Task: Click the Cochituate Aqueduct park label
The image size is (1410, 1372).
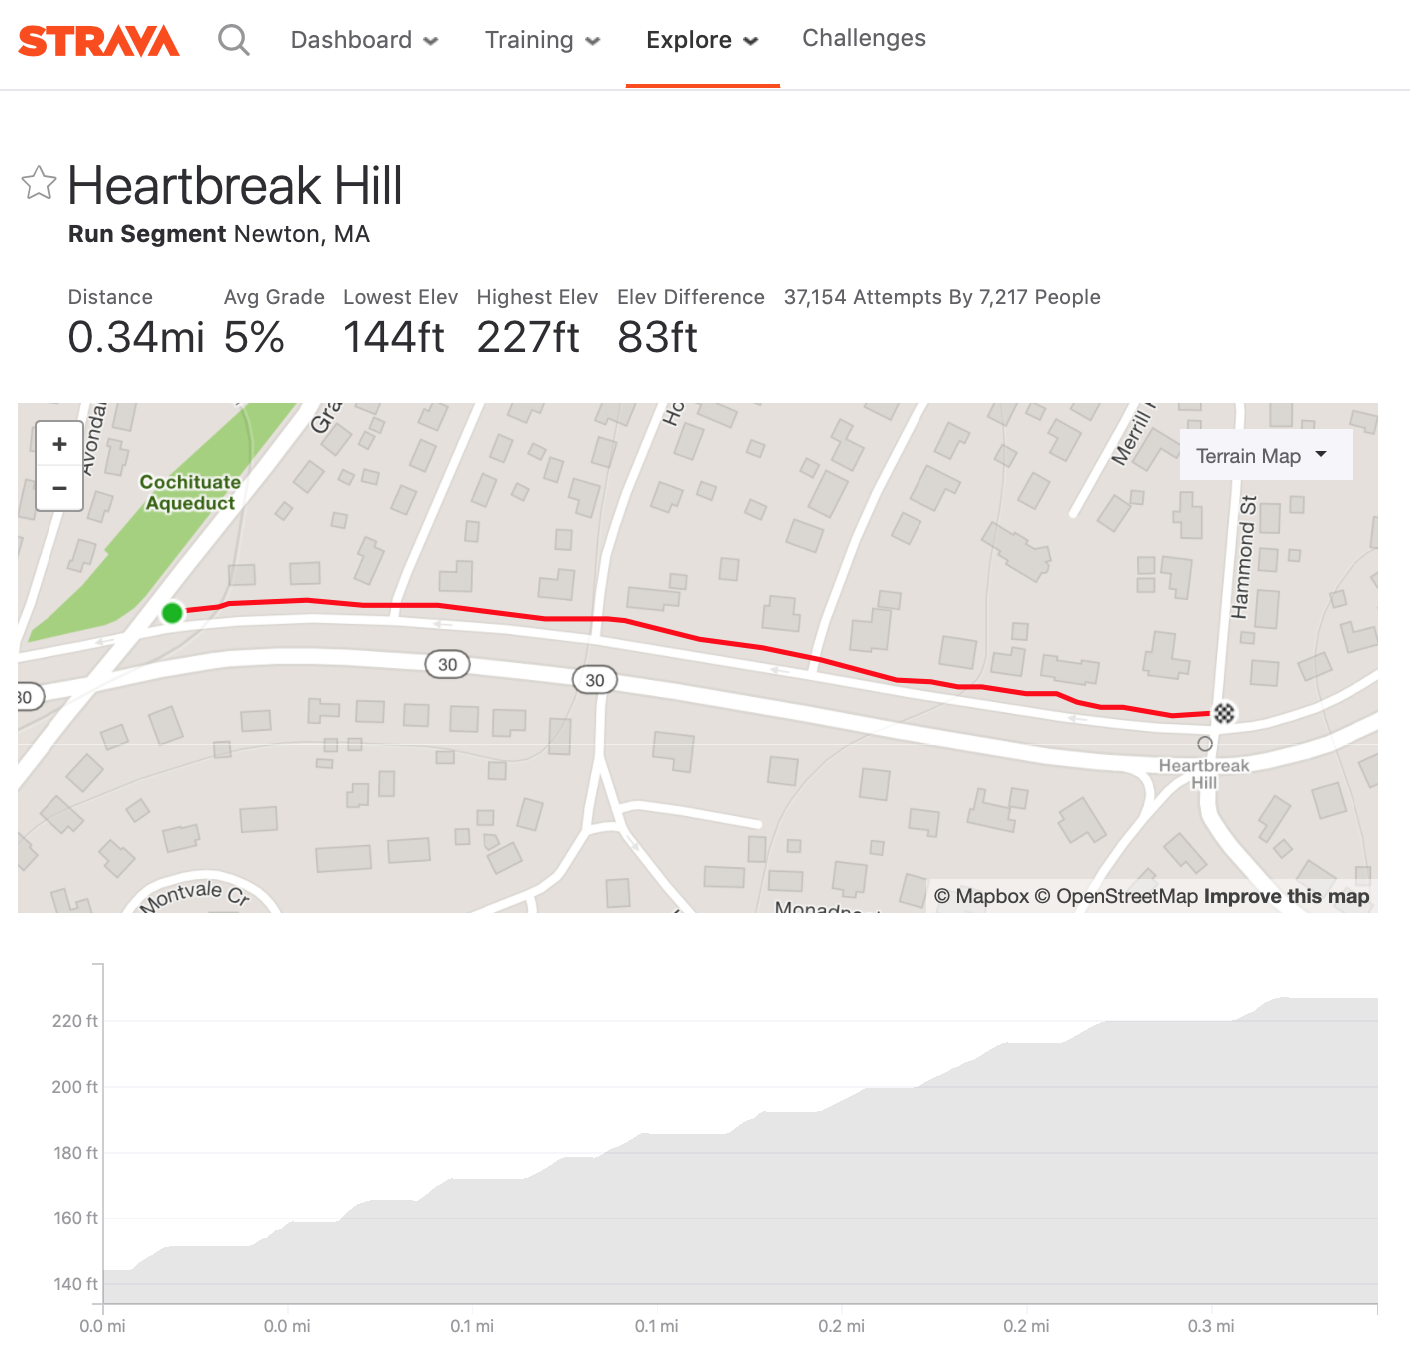Action: (190, 493)
